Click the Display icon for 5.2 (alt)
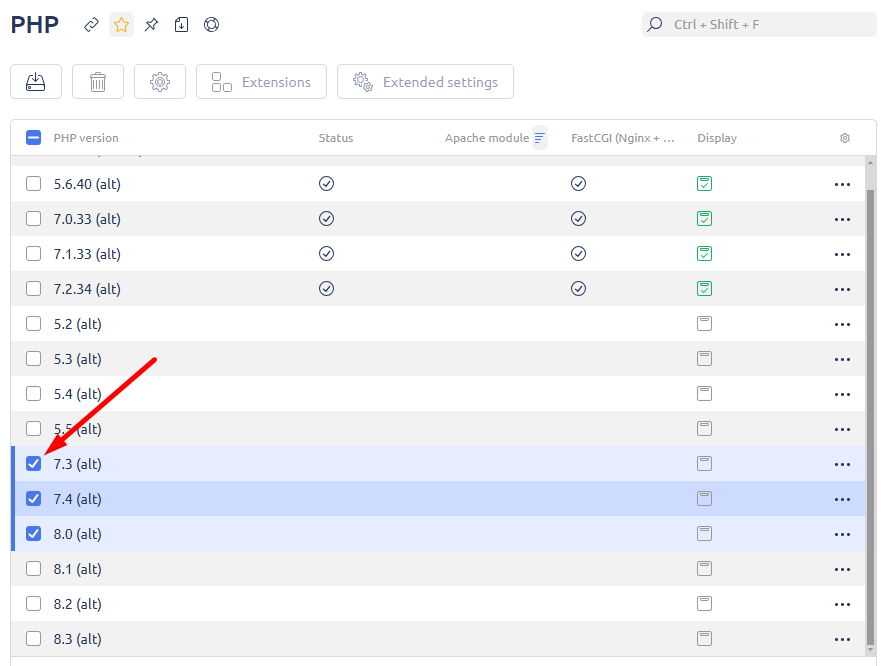This screenshot has height=666, width=884. [704, 324]
